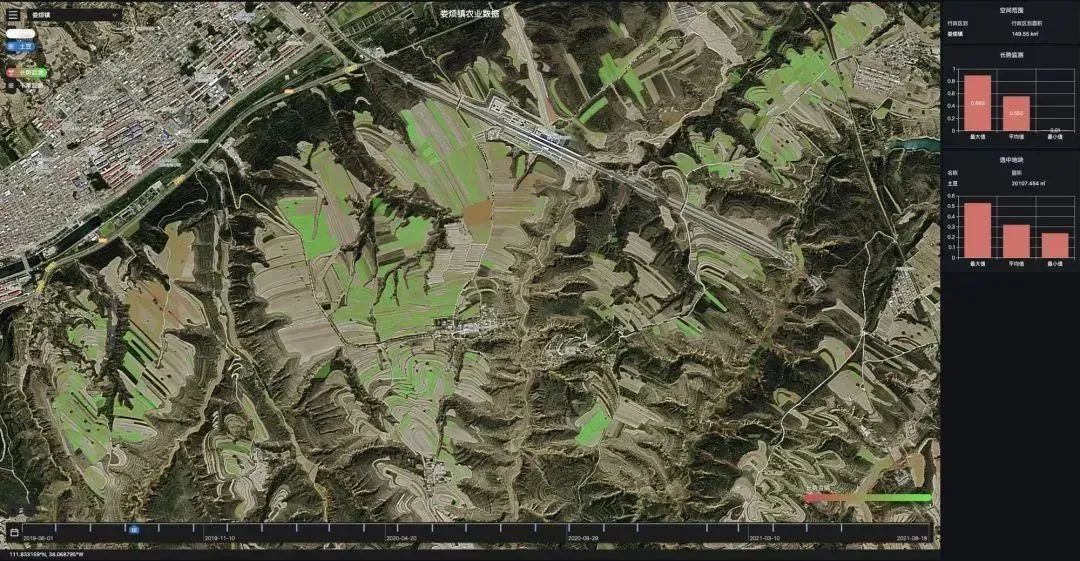Click the red icon on 长势监测 chip
Viewport: 1080px width, 561px height.
point(11,73)
